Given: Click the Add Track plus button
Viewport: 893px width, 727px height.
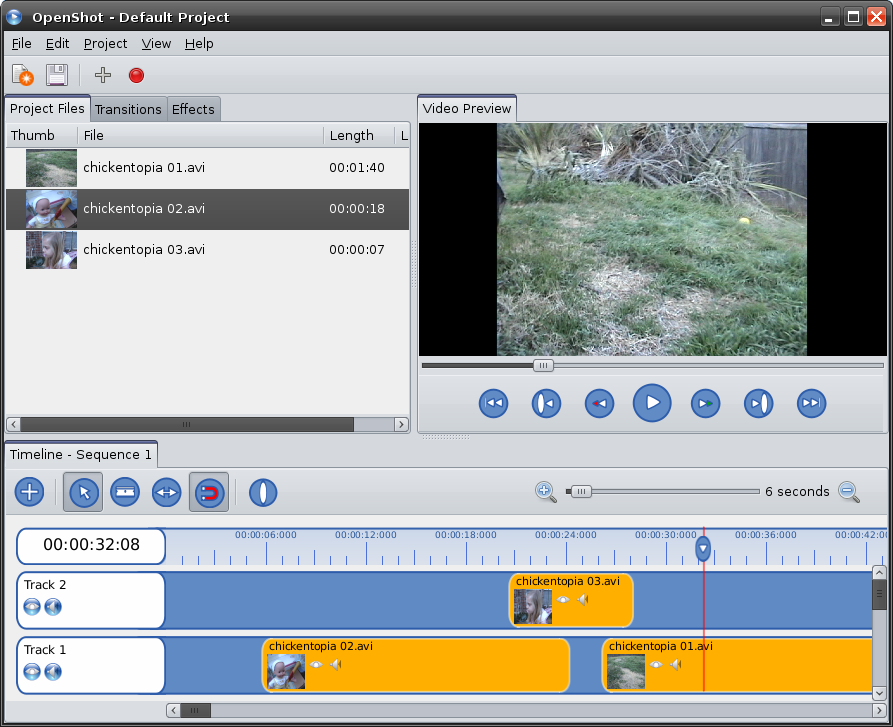Looking at the screenshot, I should pos(29,492).
